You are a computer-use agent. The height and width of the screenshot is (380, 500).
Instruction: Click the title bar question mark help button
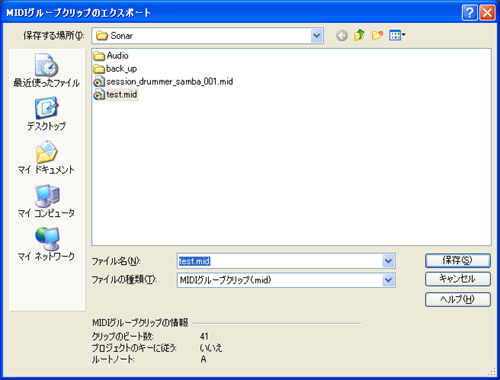pyautogui.click(x=470, y=13)
